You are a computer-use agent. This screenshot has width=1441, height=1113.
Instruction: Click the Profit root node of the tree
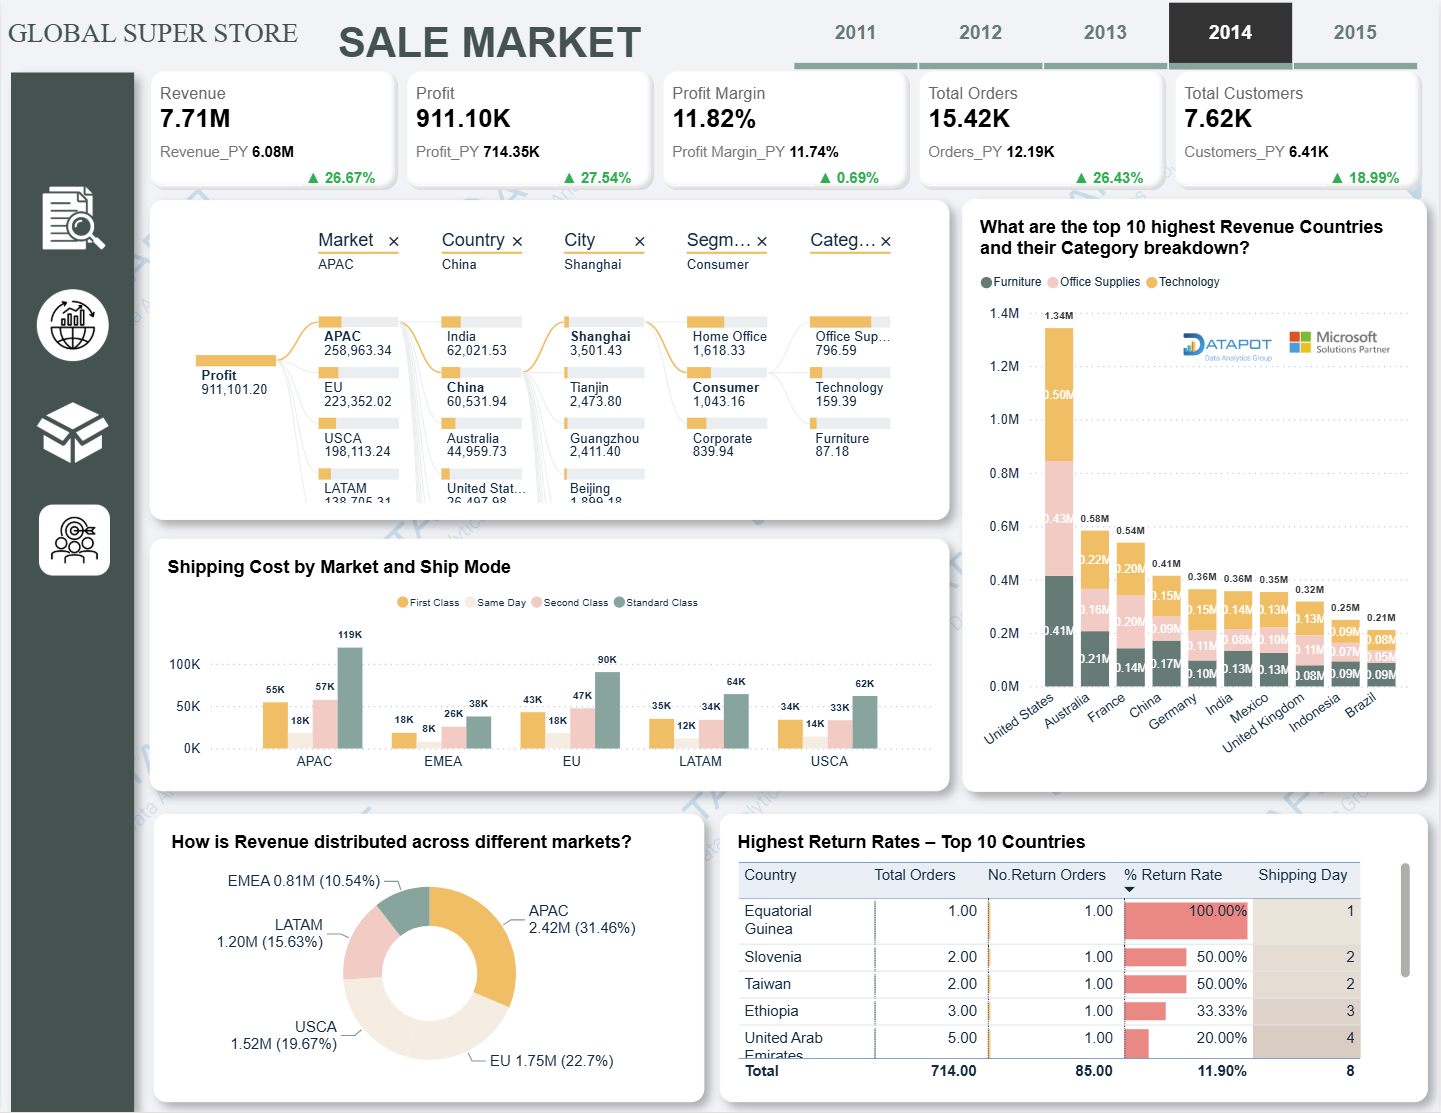point(236,376)
